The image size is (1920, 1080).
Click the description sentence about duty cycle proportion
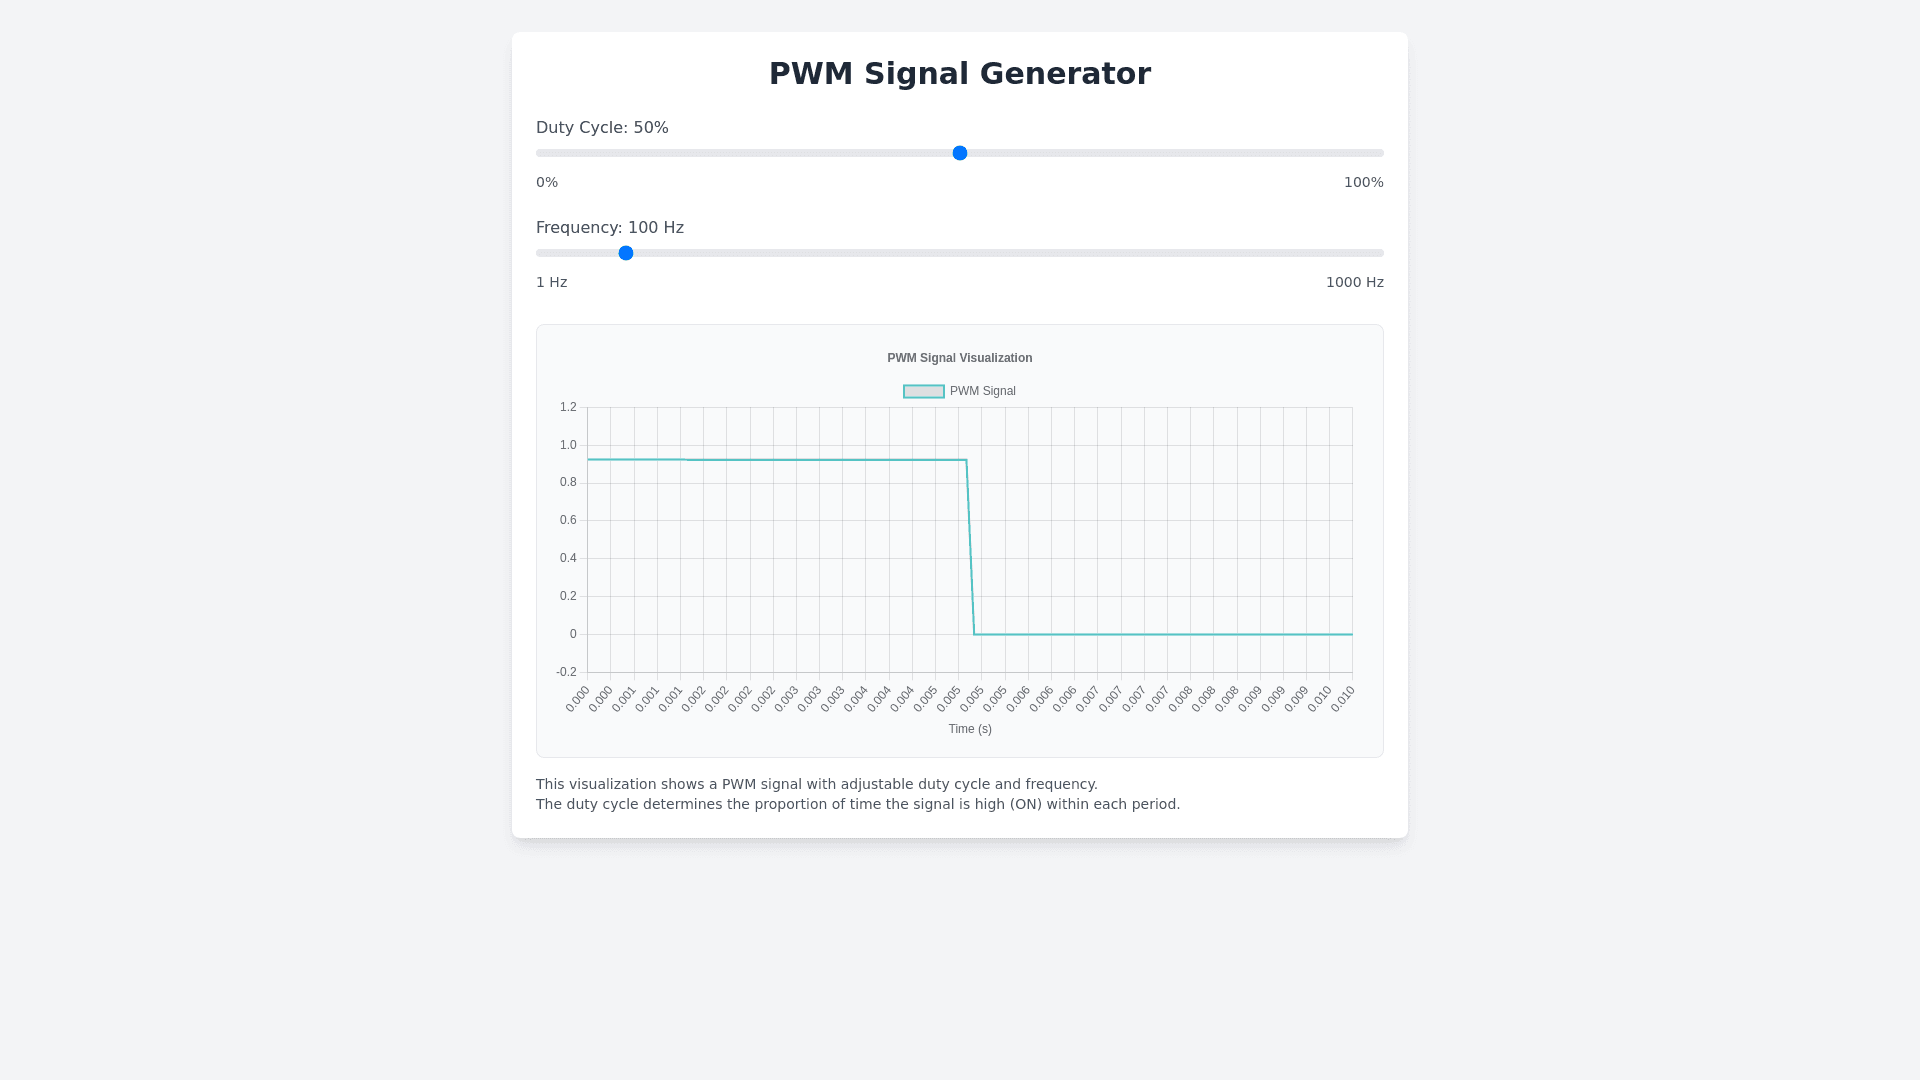(x=858, y=804)
